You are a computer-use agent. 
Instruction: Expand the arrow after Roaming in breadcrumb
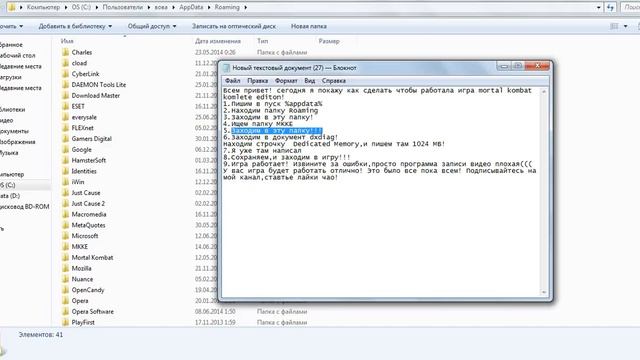[245, 7]
